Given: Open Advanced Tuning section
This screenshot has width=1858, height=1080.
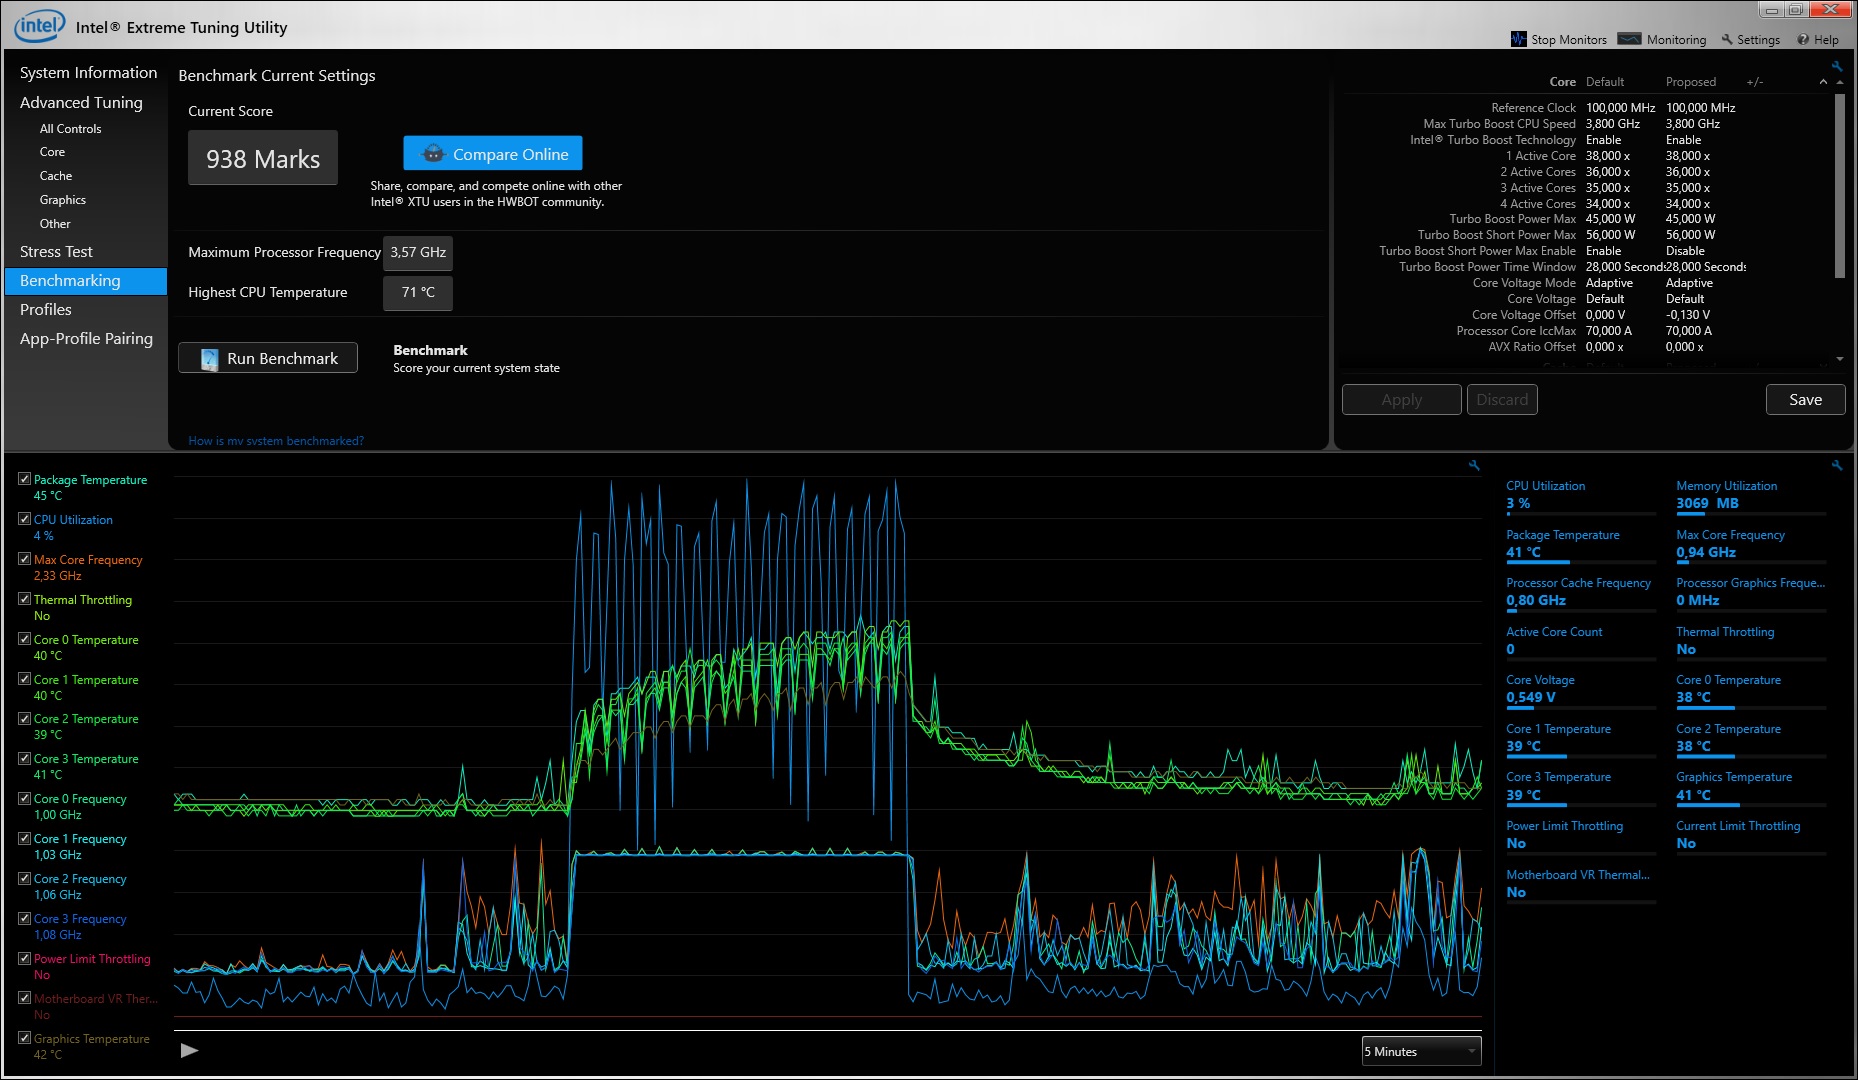Looking at the screenshot, I should [81, 102].
